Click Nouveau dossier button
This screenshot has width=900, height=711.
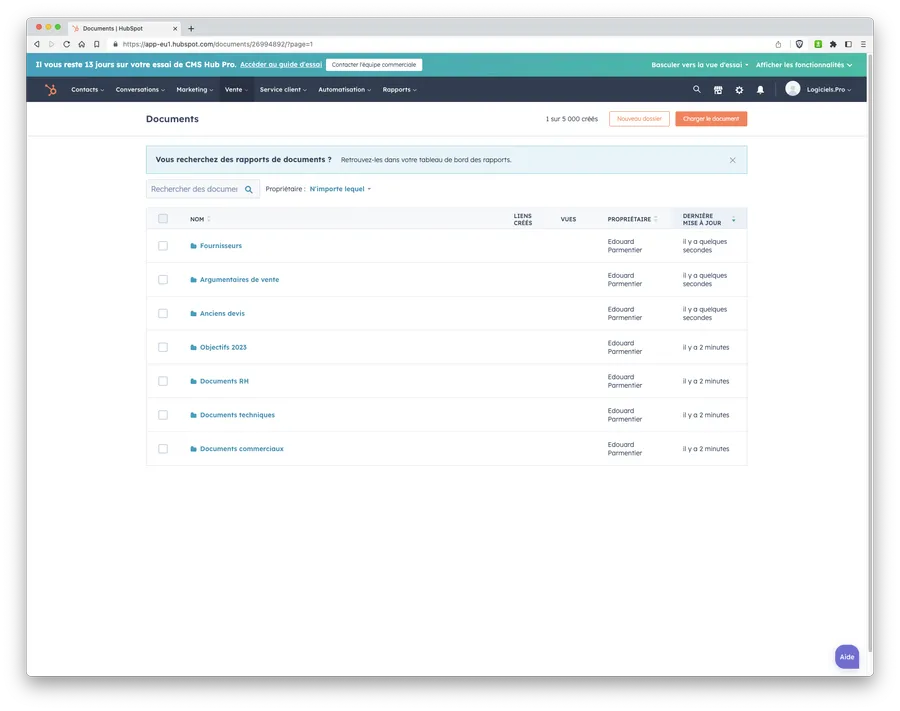pyautogui.click(x=639, y=119)
